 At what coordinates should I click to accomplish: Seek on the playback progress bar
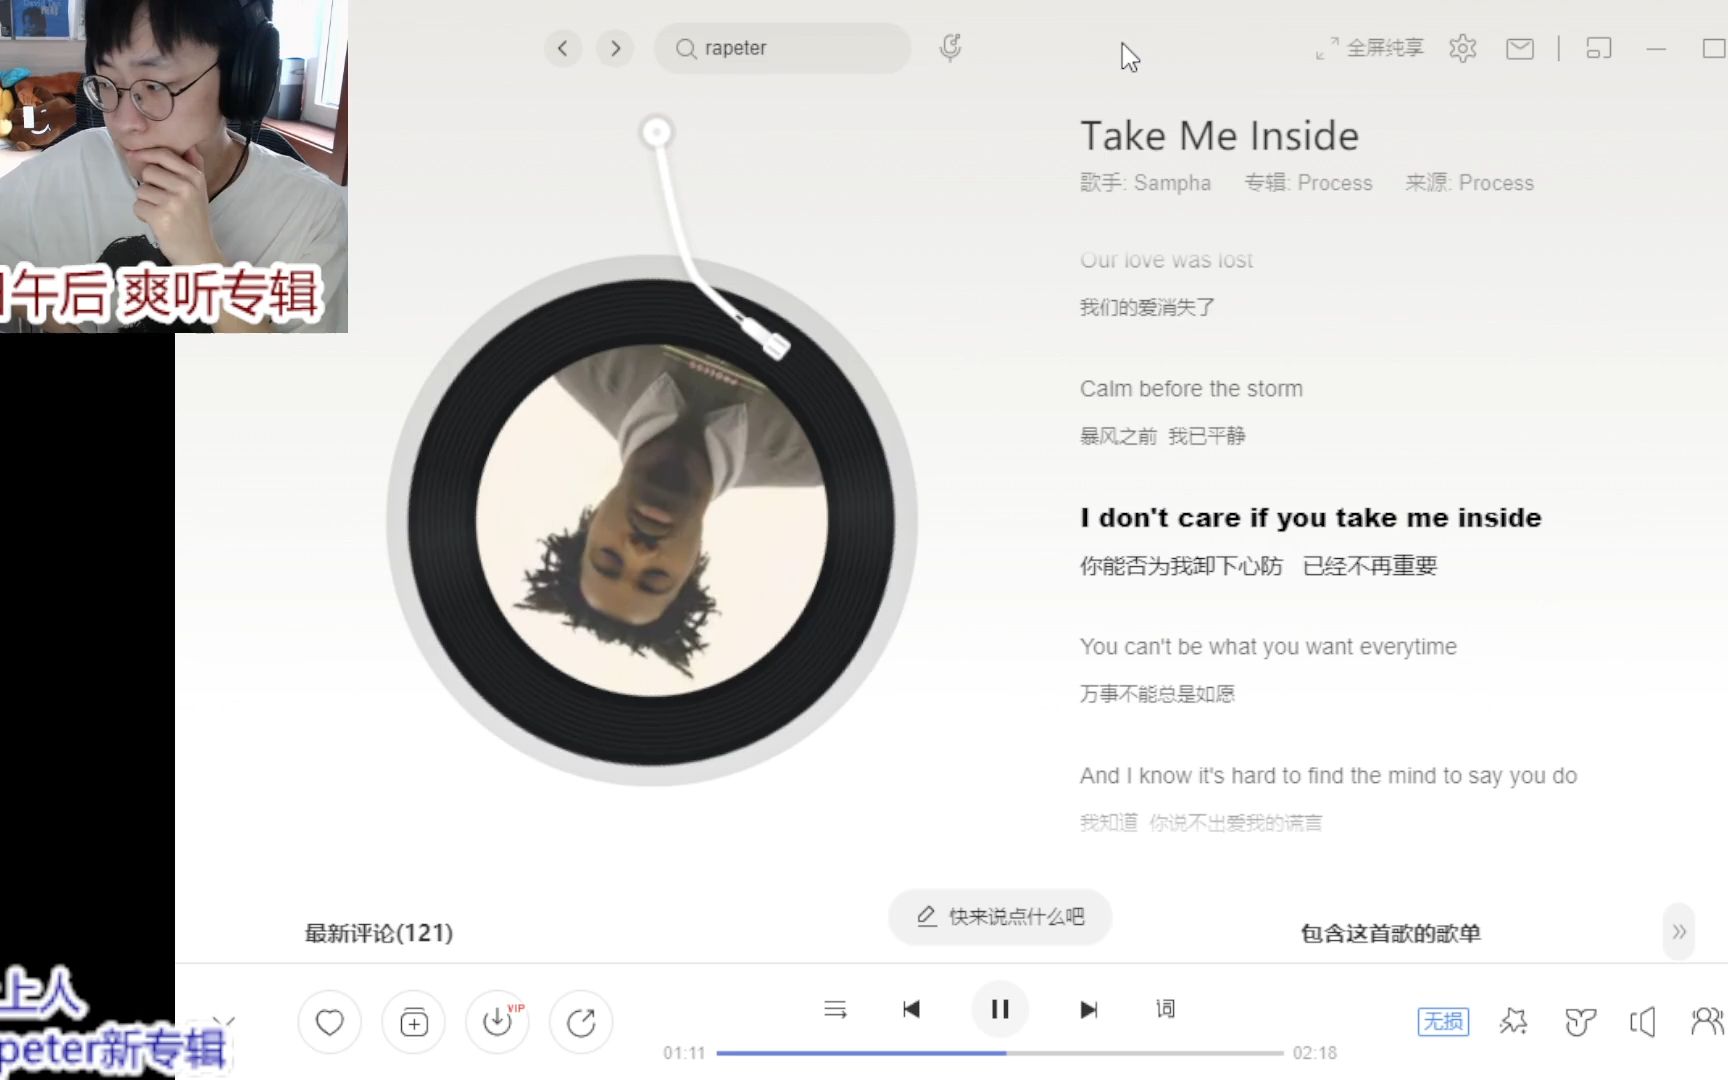[x=1000, y=1053]
